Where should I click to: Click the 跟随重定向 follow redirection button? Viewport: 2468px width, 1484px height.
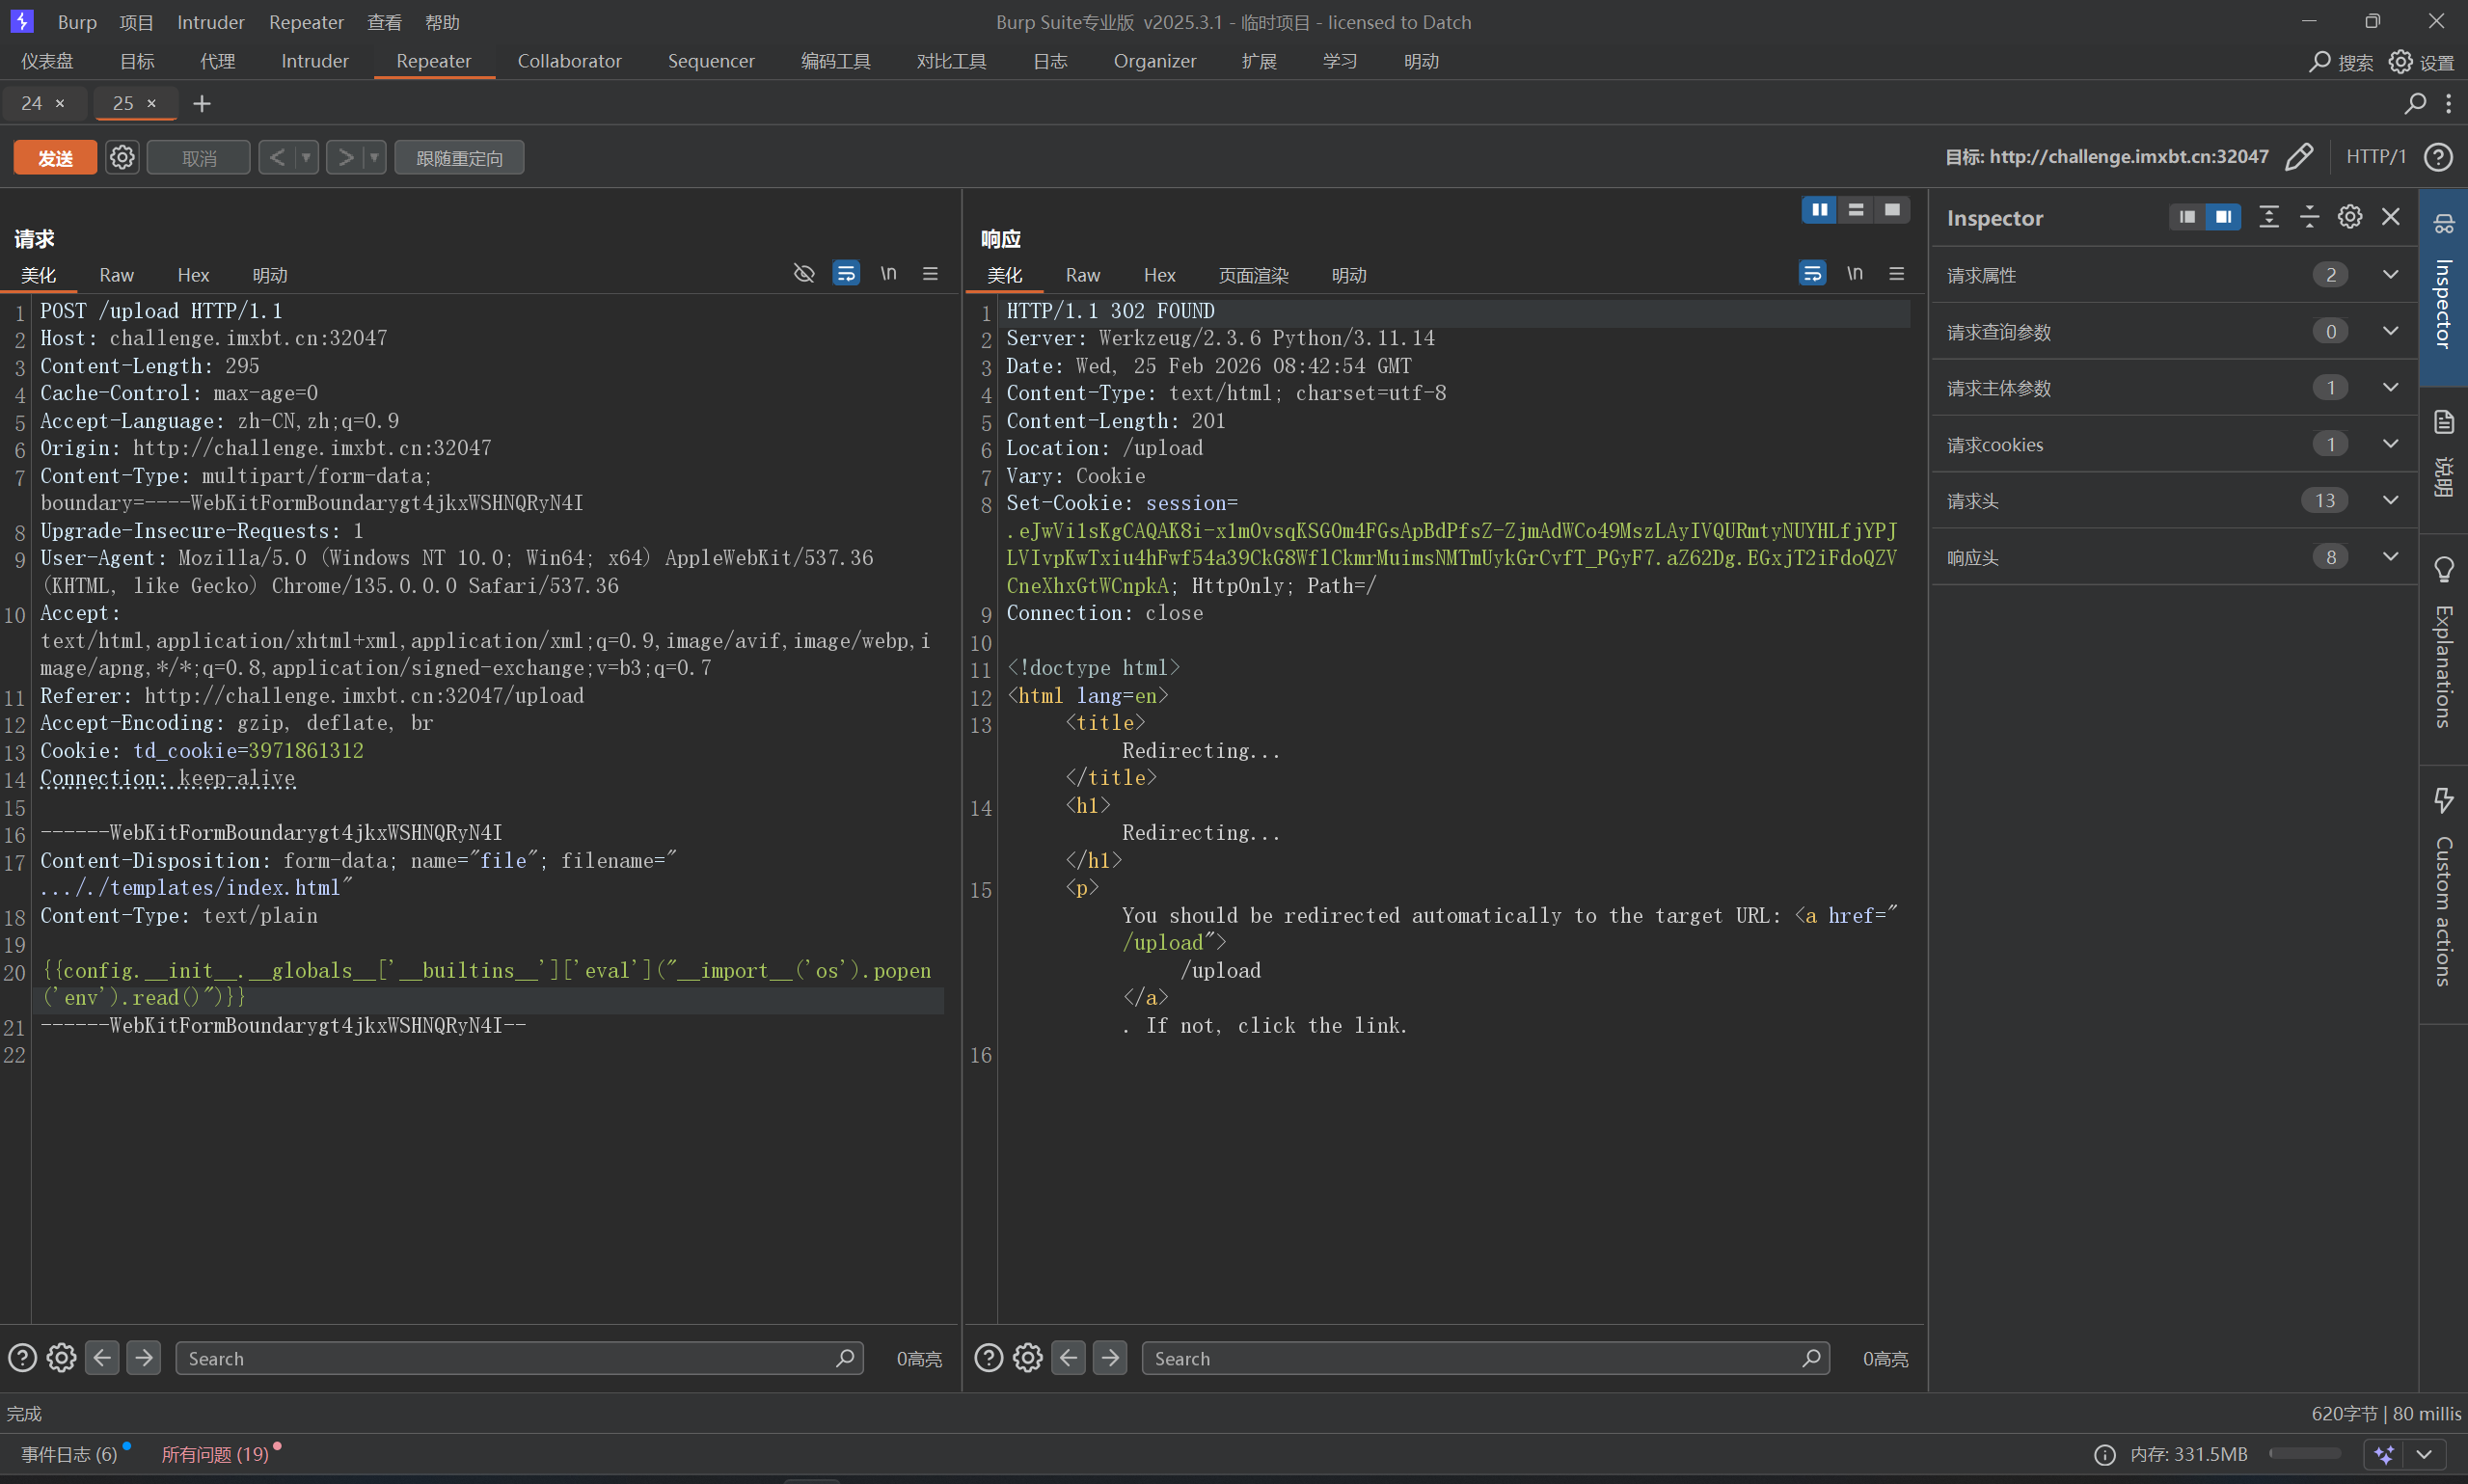(459, 157)
